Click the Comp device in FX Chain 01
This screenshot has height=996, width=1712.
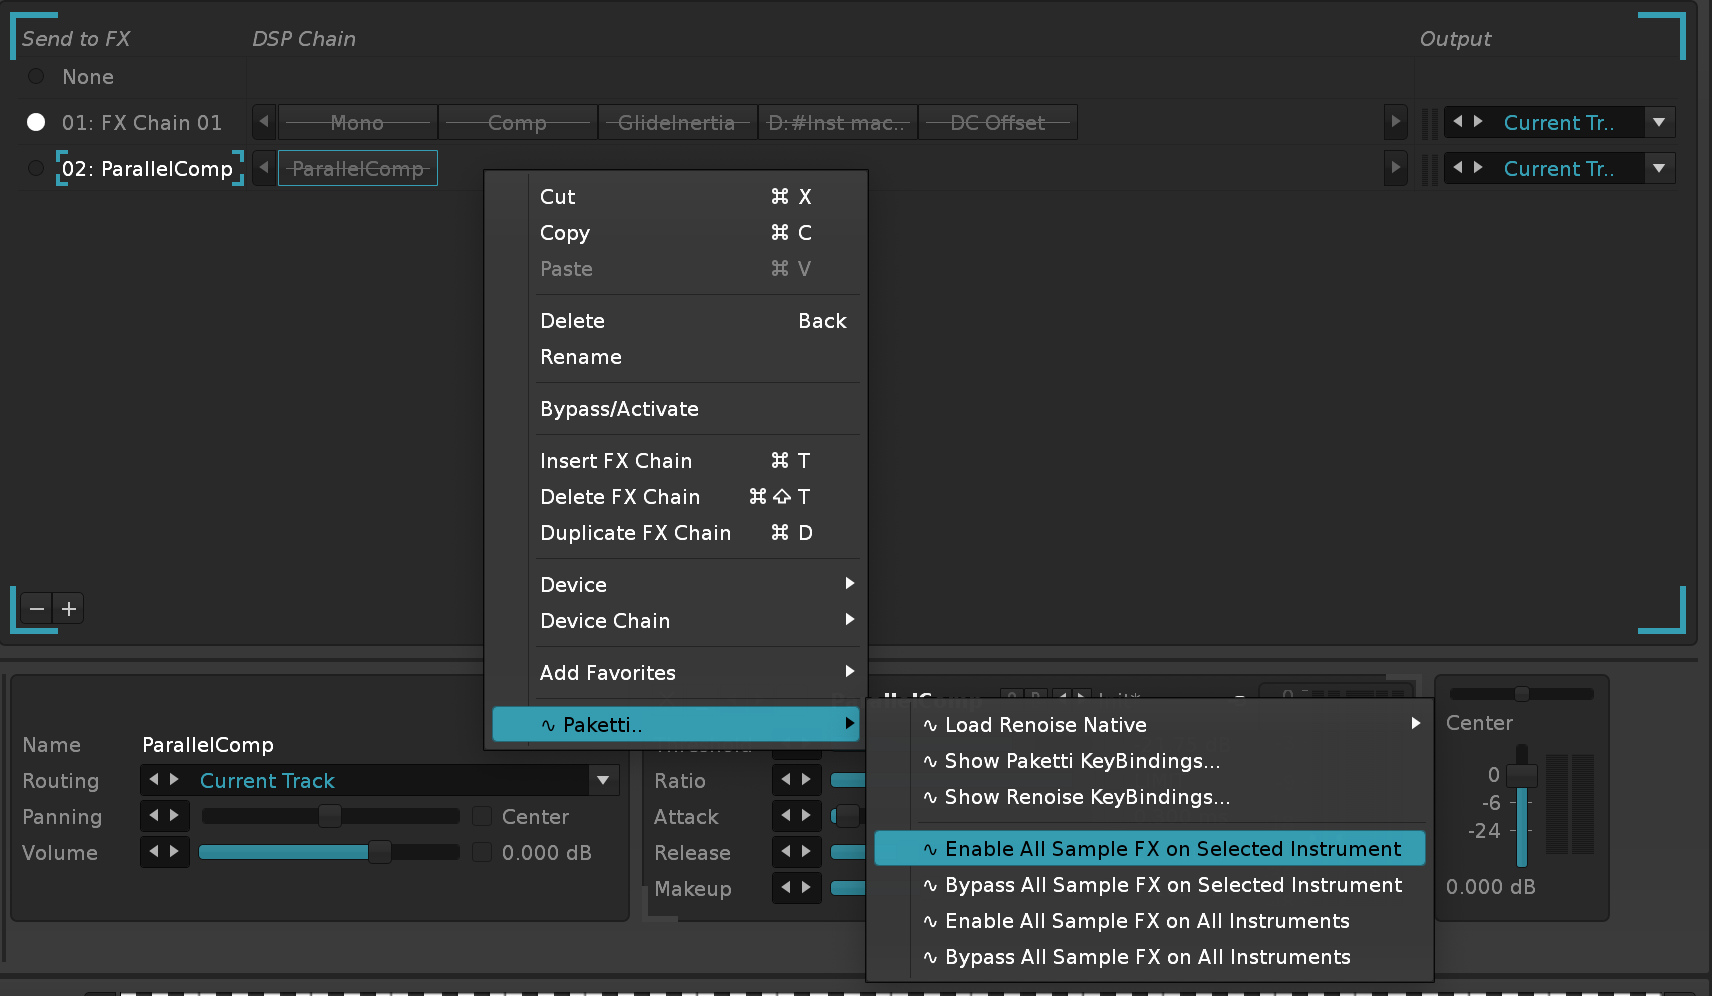click(x=517, y=123)
